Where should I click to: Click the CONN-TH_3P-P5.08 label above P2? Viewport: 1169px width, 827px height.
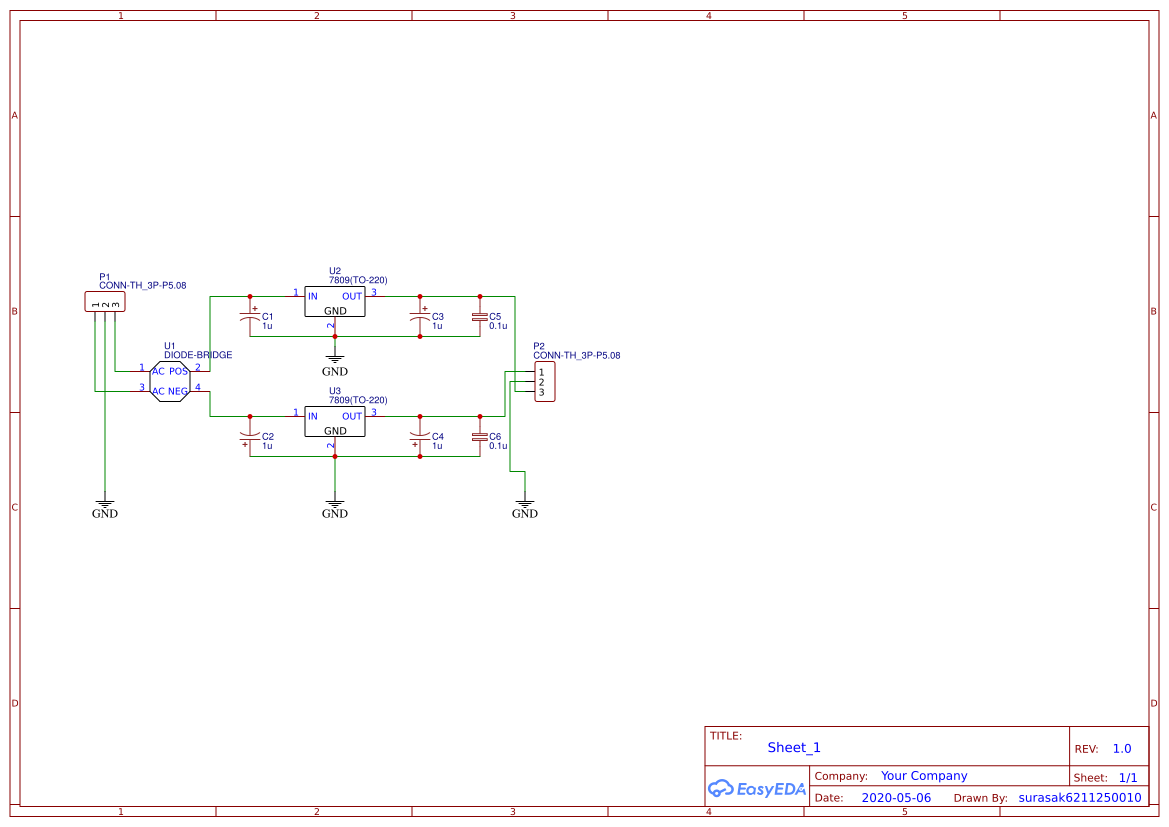(x=578, y=354)
